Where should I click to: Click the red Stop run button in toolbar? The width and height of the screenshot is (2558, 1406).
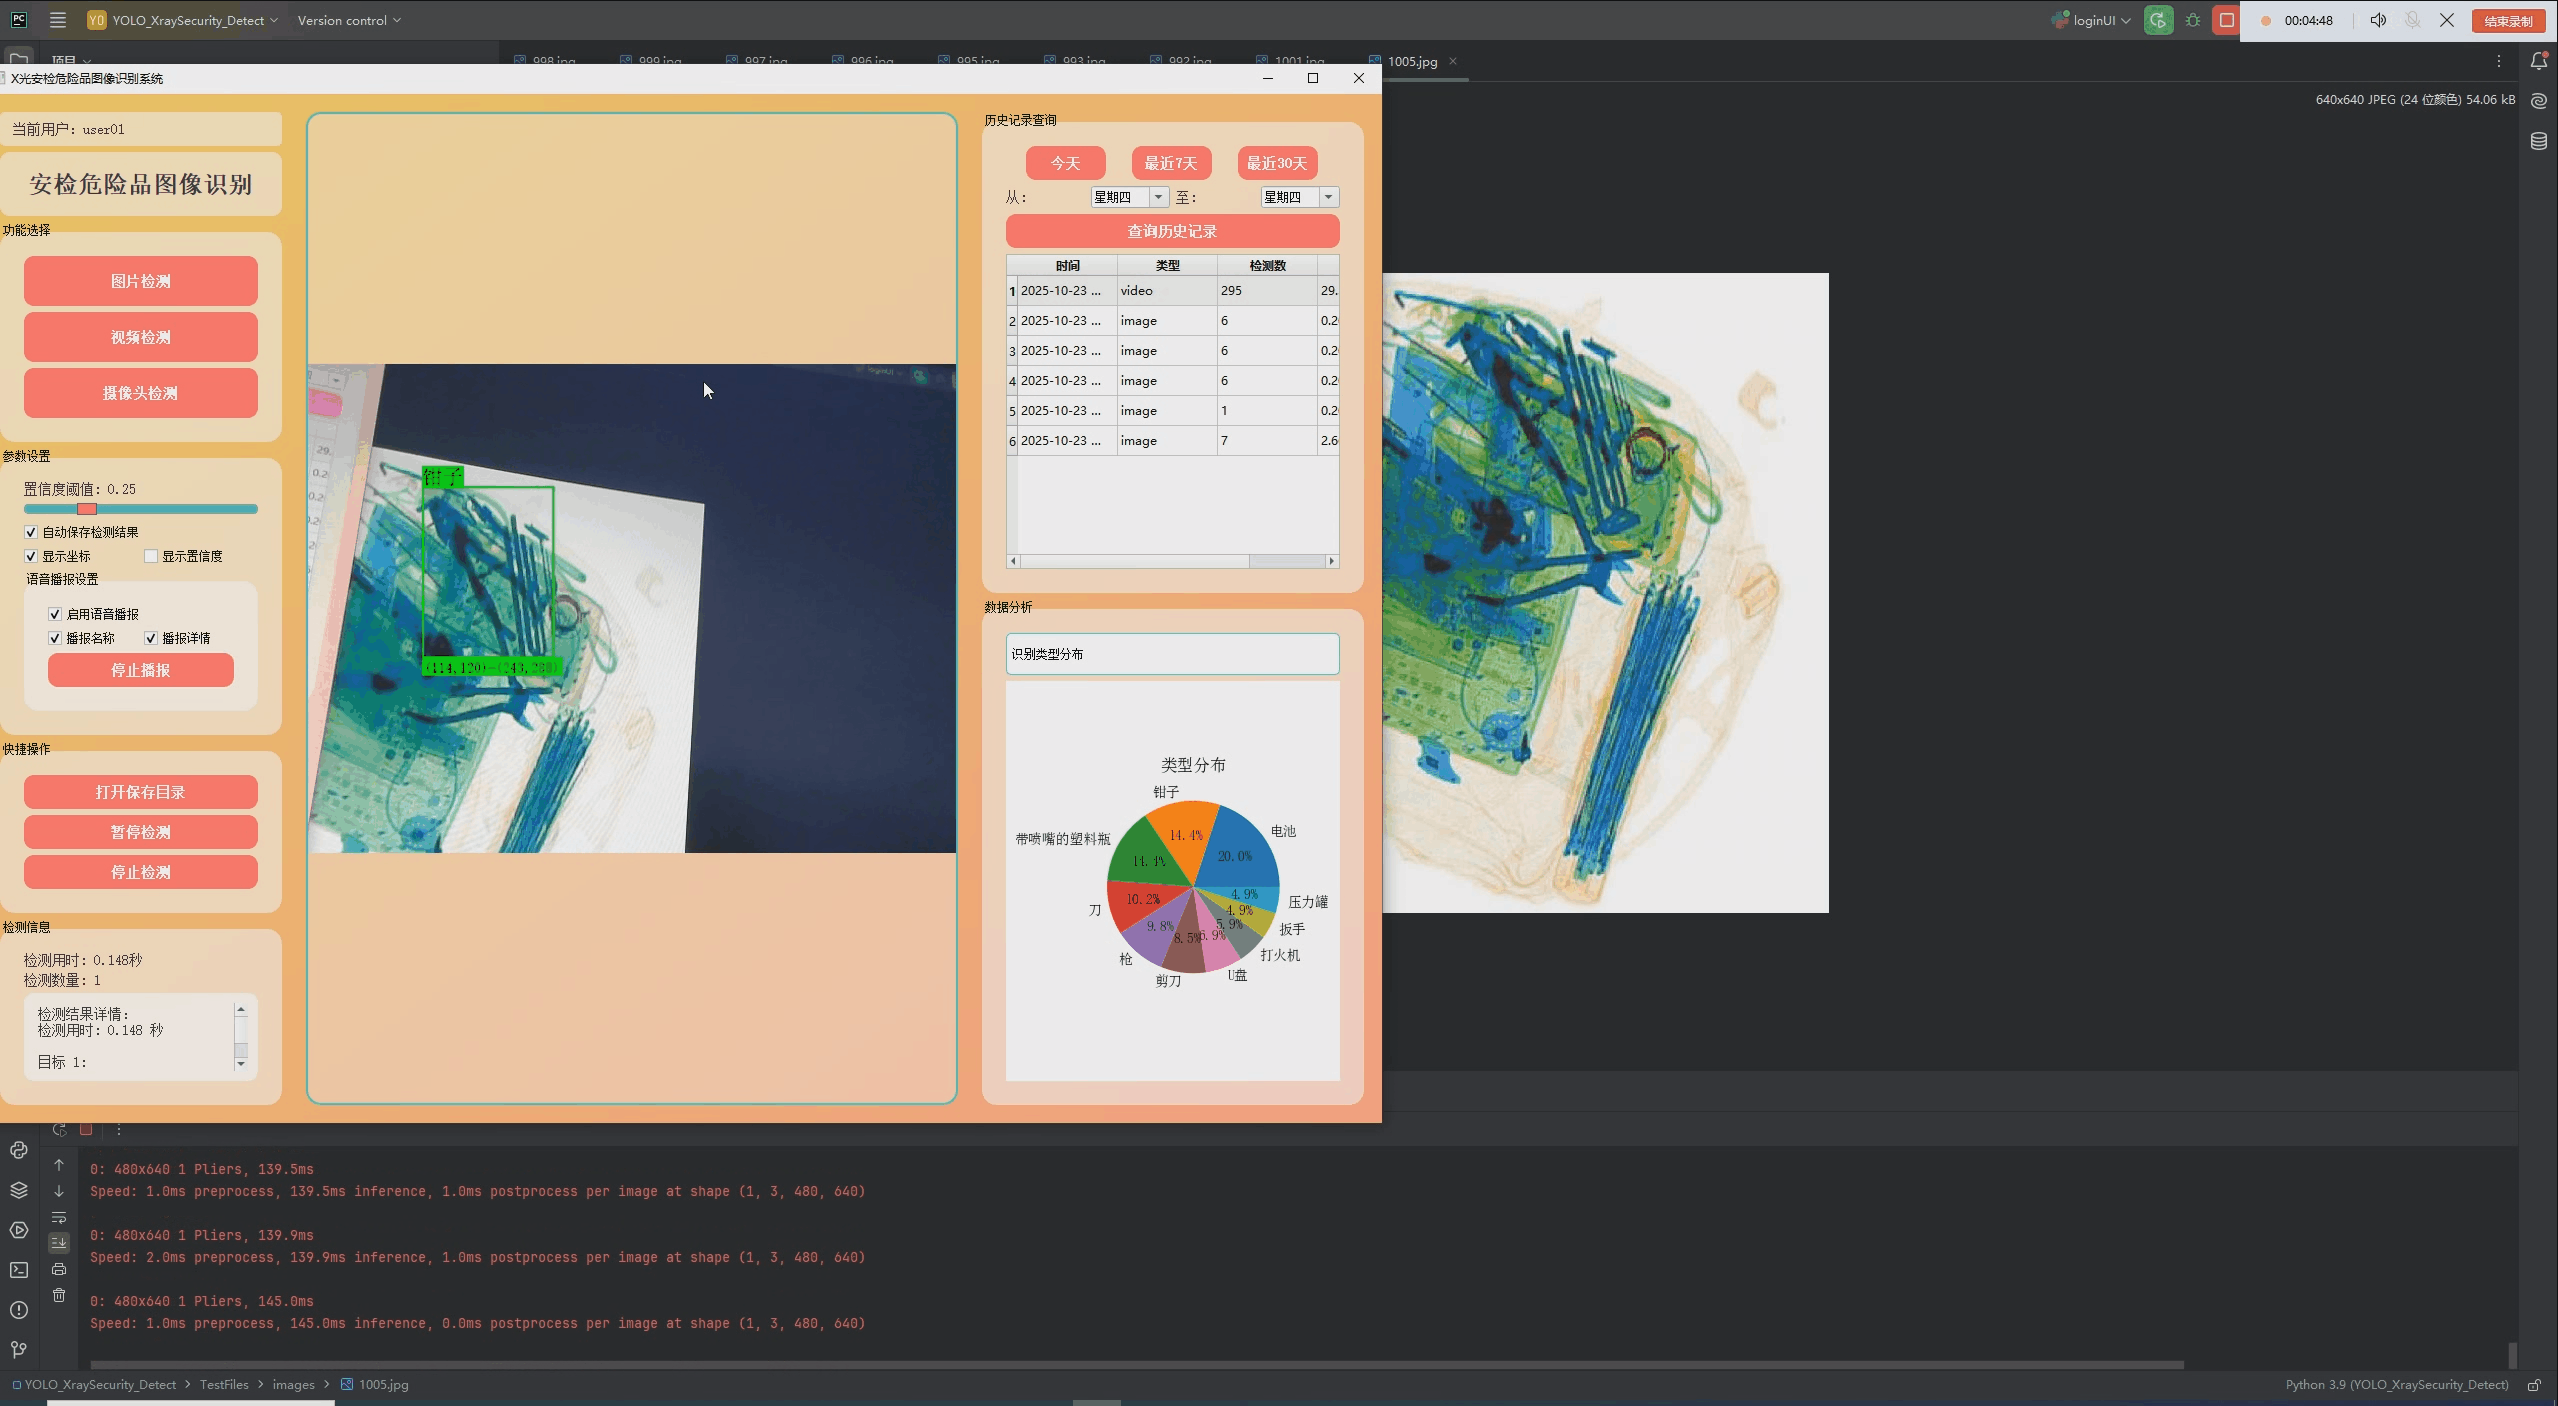pyautogui.click(x=2226, y=20)
